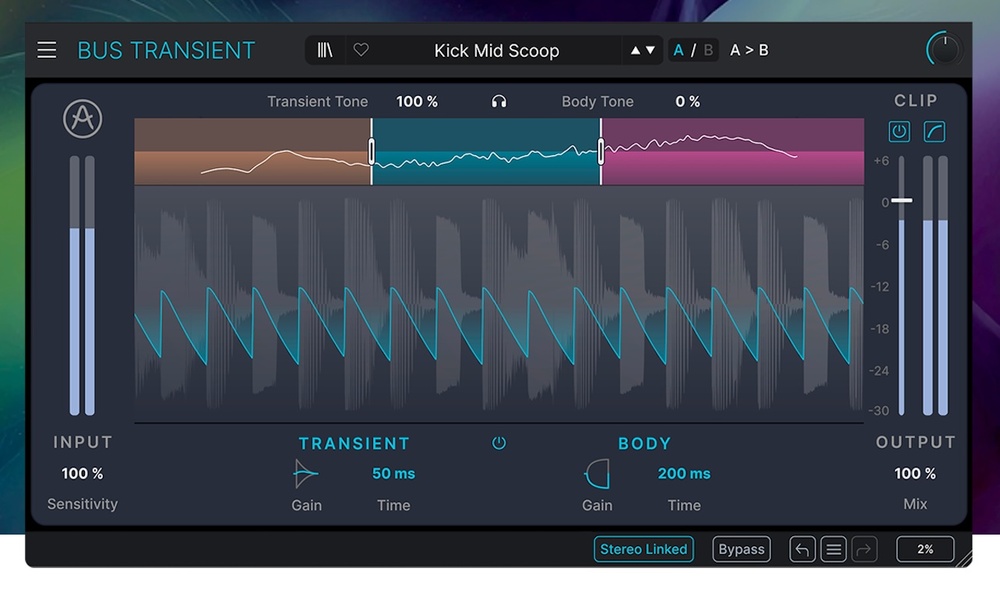Screen dimensions: 1000x593
Task: Switch to the B preset slot
Action: click(x=708, y=50)
